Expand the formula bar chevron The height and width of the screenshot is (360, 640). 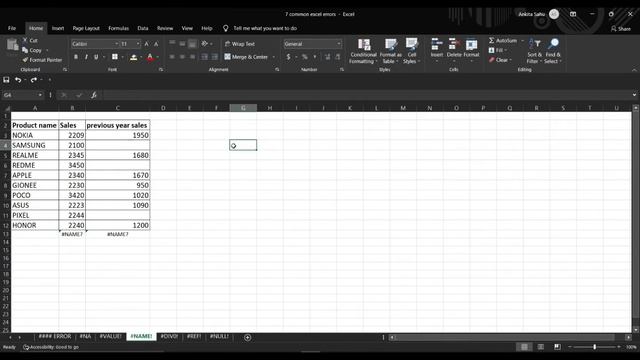634,95
